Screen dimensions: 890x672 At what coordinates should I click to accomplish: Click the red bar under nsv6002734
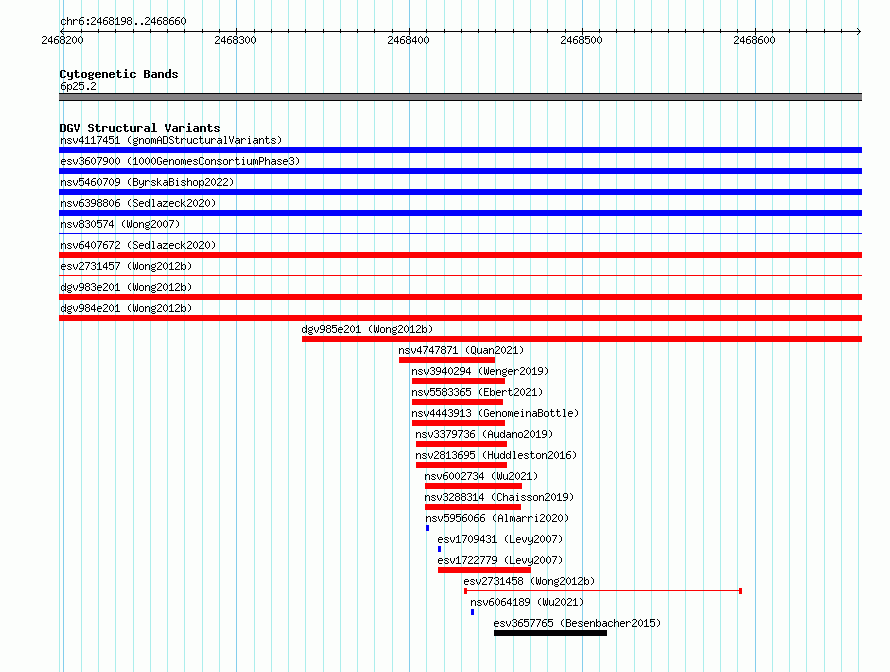tap(473, 486)
